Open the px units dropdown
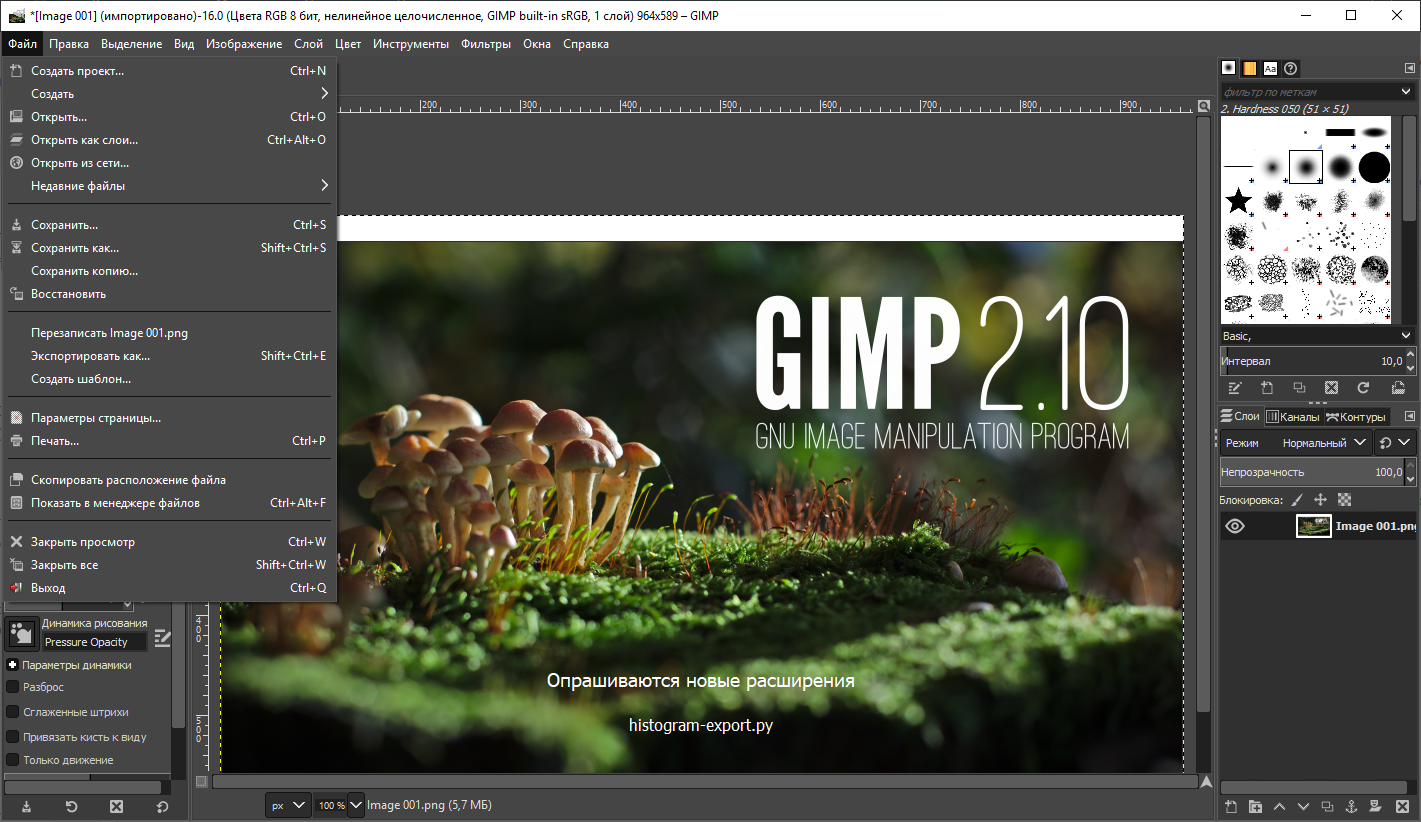The image size is (1421, 822). point(287,805)
